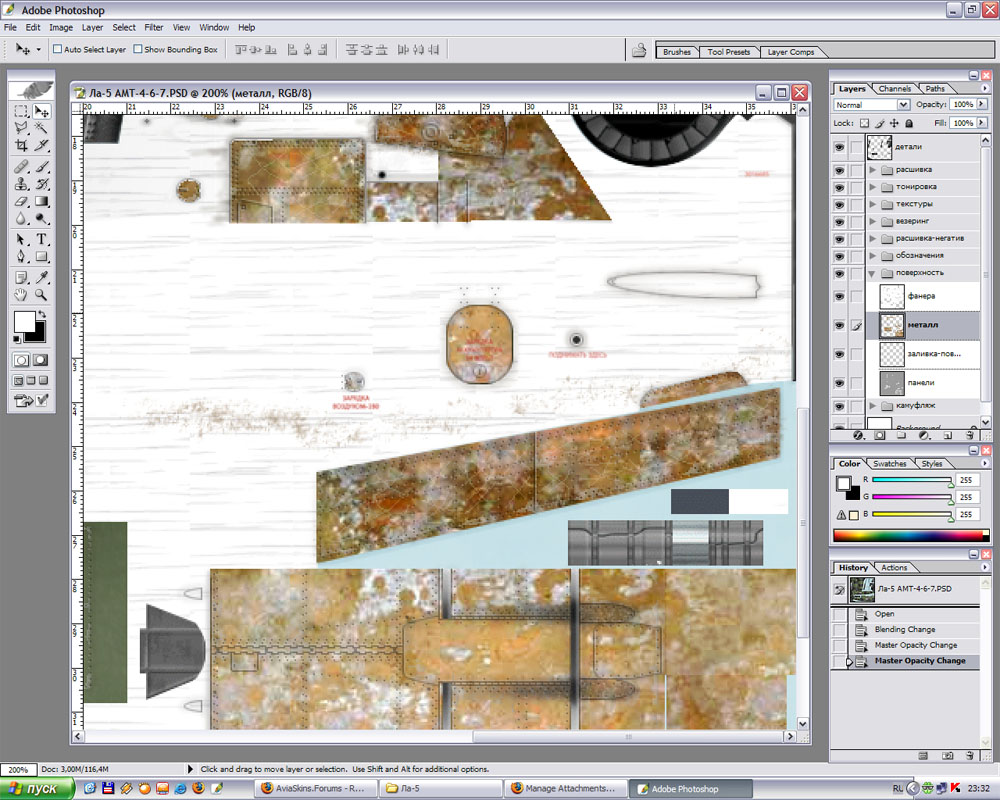The width and height of the screenshot is (1000, 800).
Task: Enable the Auto Select Layer checkbox
Action: (x=58, y=49)
